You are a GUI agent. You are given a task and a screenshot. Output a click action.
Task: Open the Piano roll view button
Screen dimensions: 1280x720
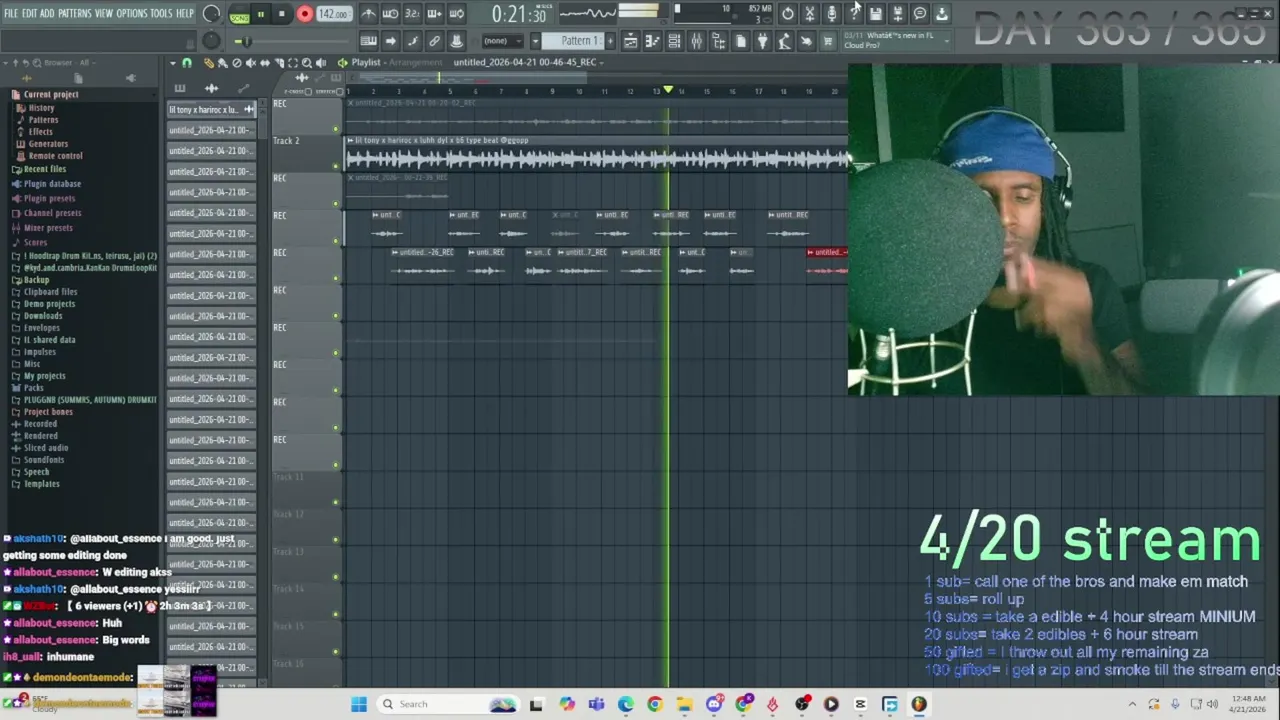tap(652, 41)
